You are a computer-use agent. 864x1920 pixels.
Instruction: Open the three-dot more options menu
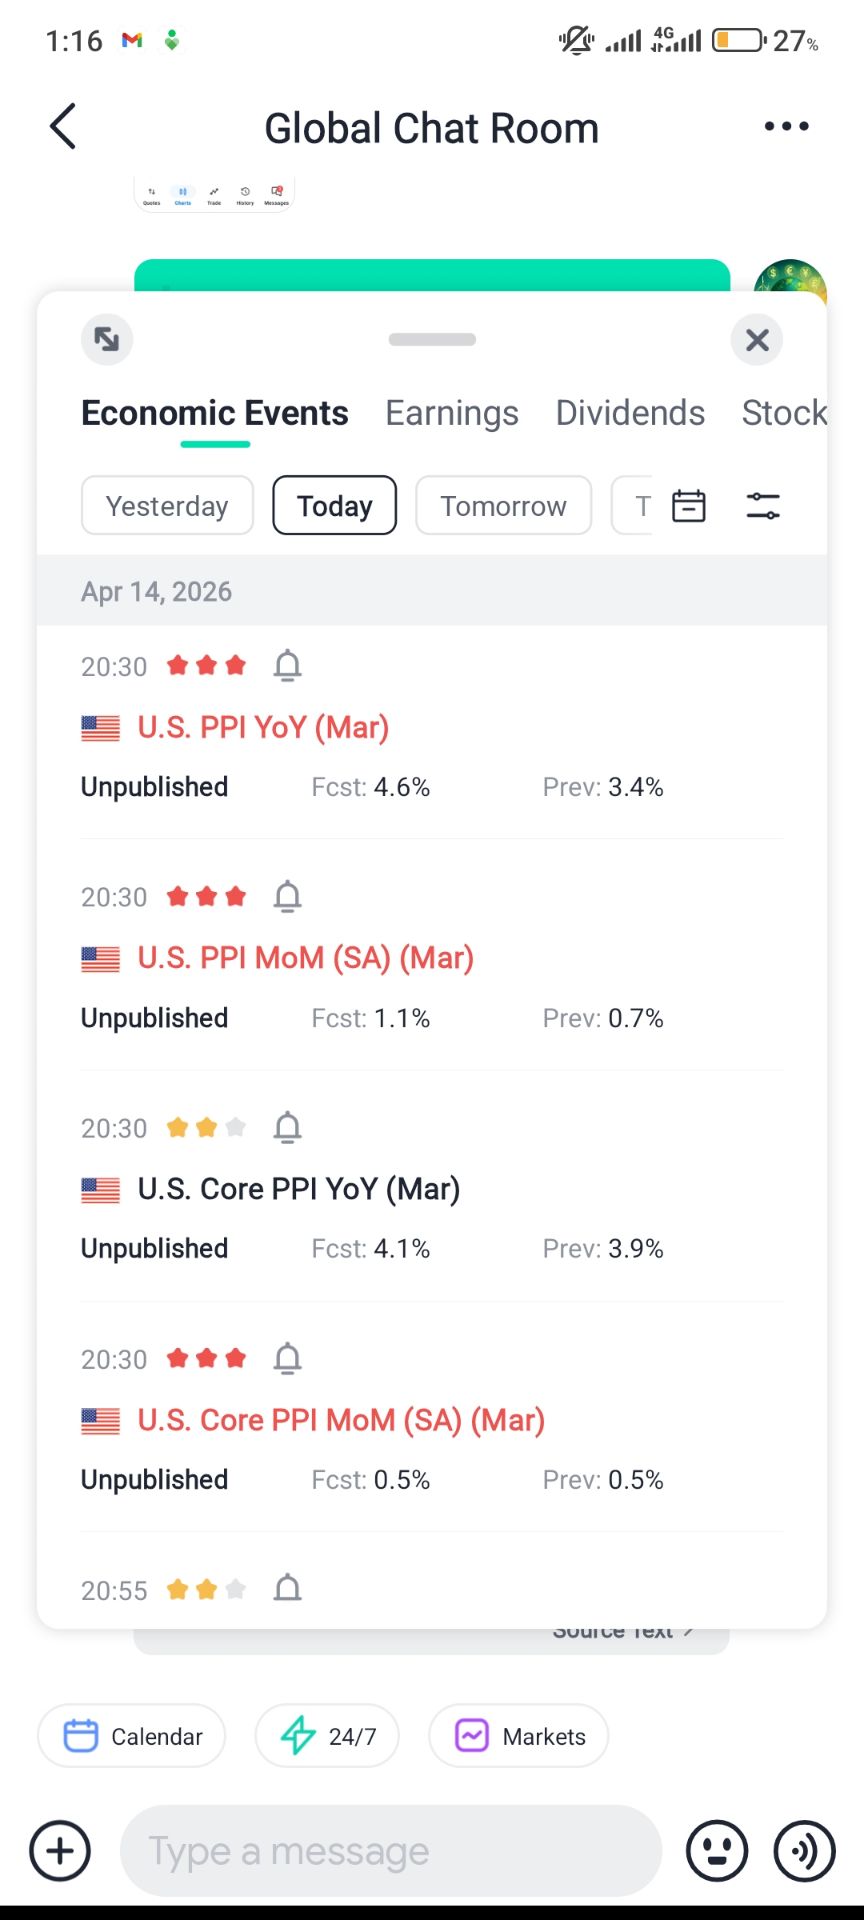(x=786, y=126)
